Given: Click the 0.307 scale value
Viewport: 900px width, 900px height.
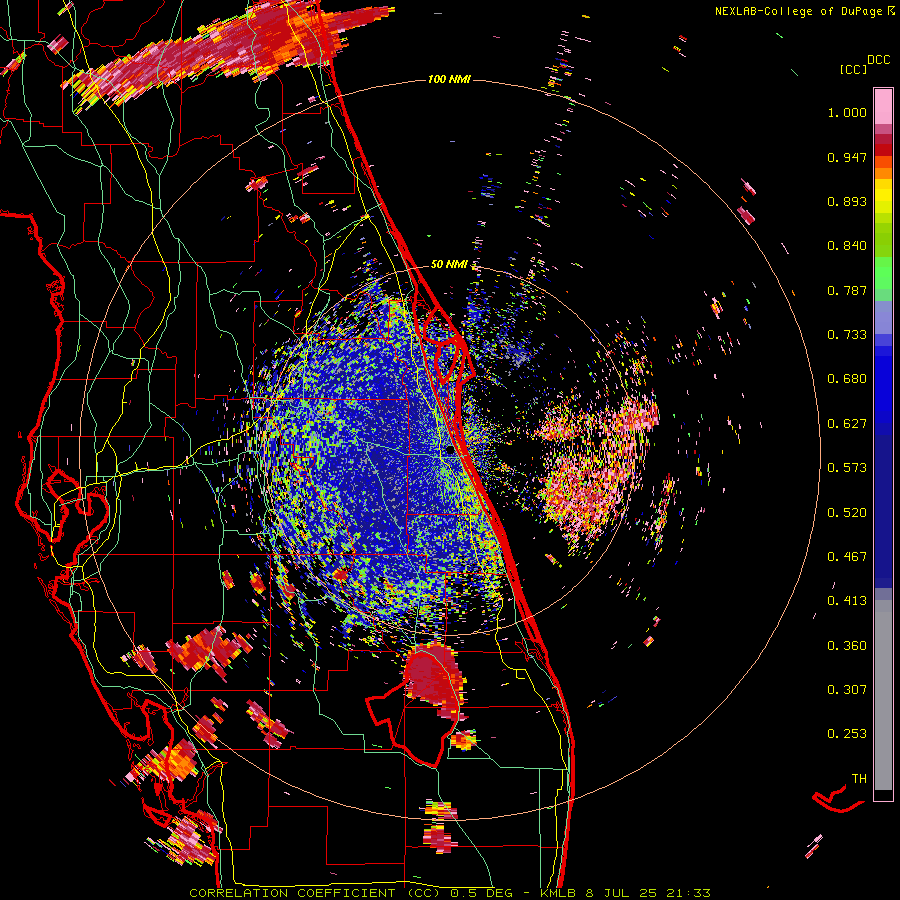Looking at the screenshot, I should 847,690.
